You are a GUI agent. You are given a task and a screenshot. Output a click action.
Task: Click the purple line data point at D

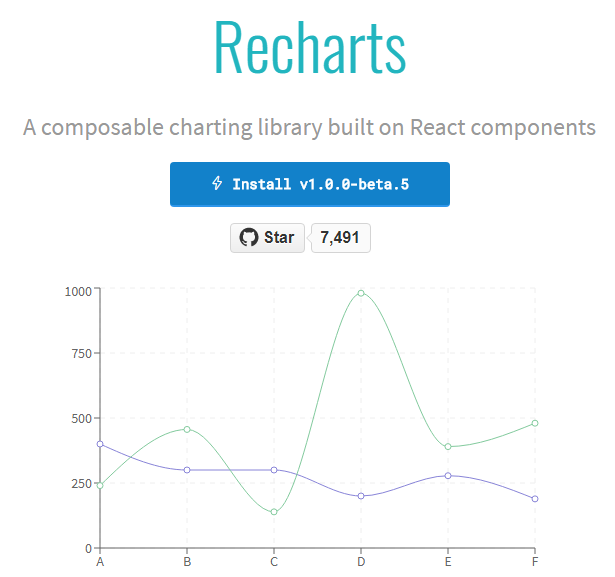(x=361, y=496)
